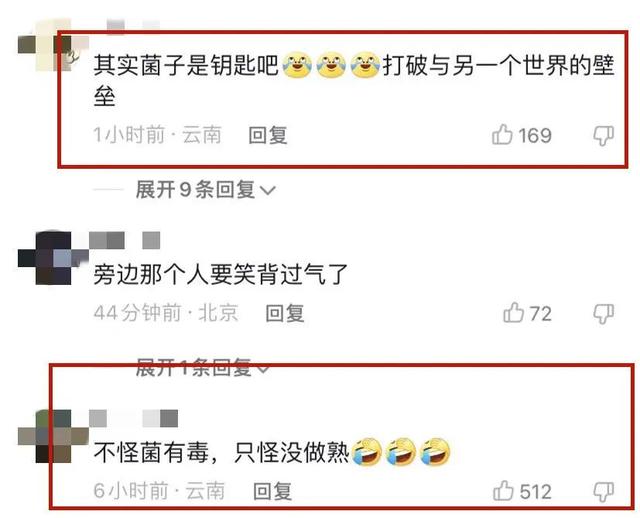Open username above 旁边那个人 comment
This screenshot has width=640, height=518.
click(124, 240)
